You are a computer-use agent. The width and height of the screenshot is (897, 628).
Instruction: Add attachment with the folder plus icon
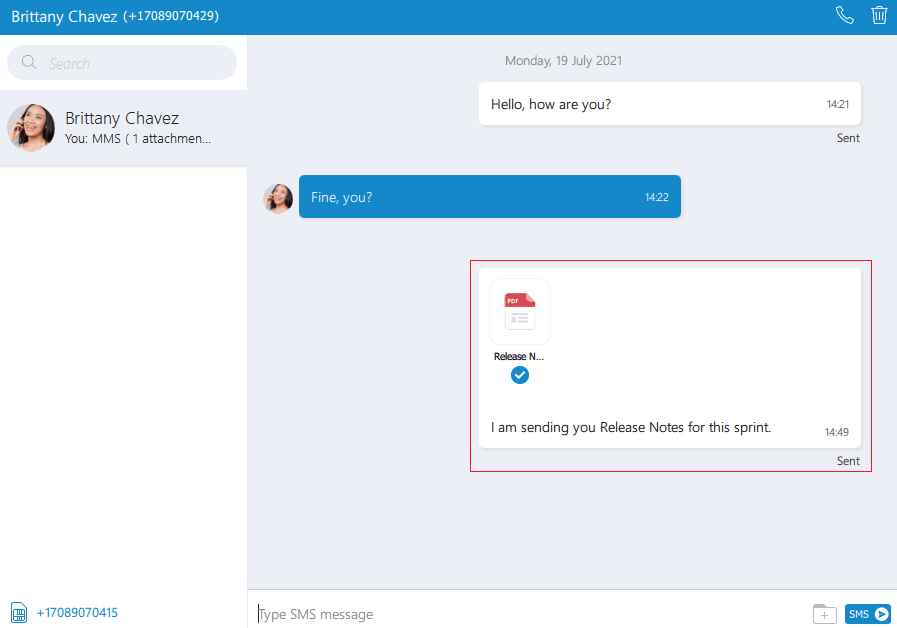(x=824, y=614)
